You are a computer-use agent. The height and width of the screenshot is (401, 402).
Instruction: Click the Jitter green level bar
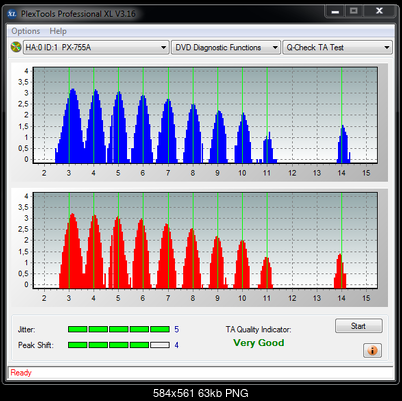coord(119,329)
